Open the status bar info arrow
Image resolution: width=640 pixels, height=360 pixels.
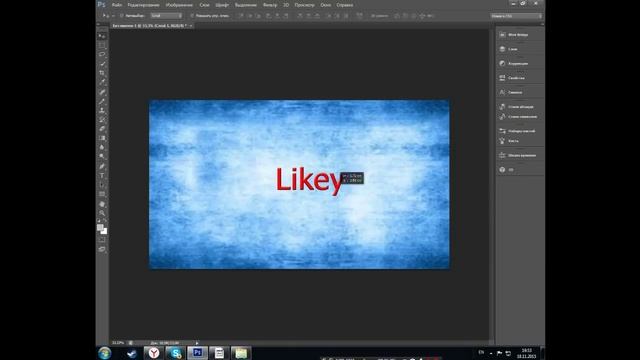coord(197,343)
